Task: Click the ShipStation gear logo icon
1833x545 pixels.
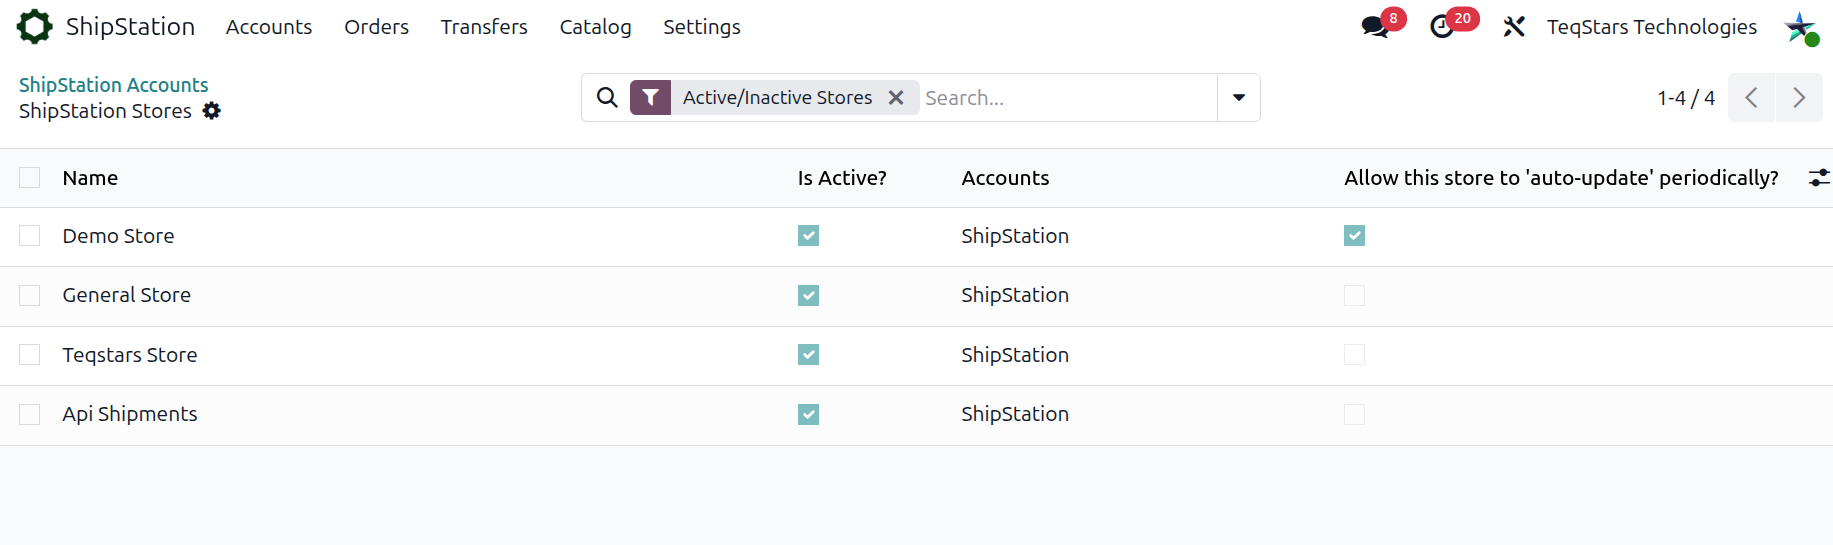Action: pyautogui.click(x=35, y=27)
